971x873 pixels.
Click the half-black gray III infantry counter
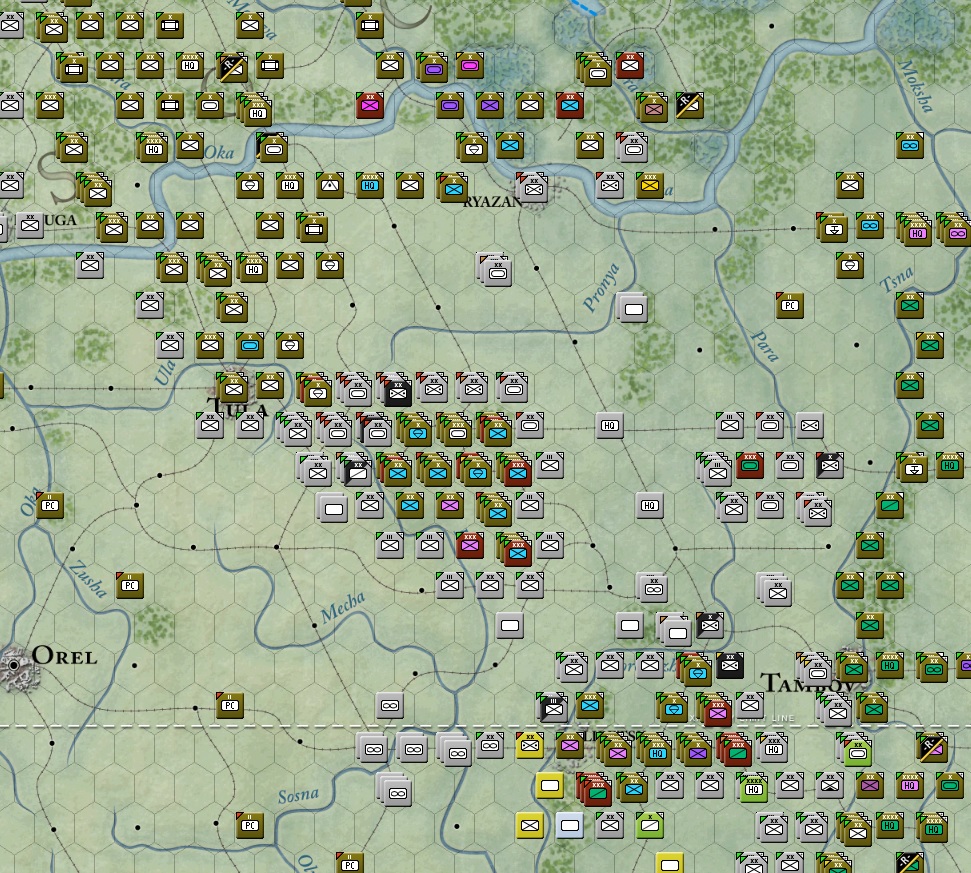[552, 707]
